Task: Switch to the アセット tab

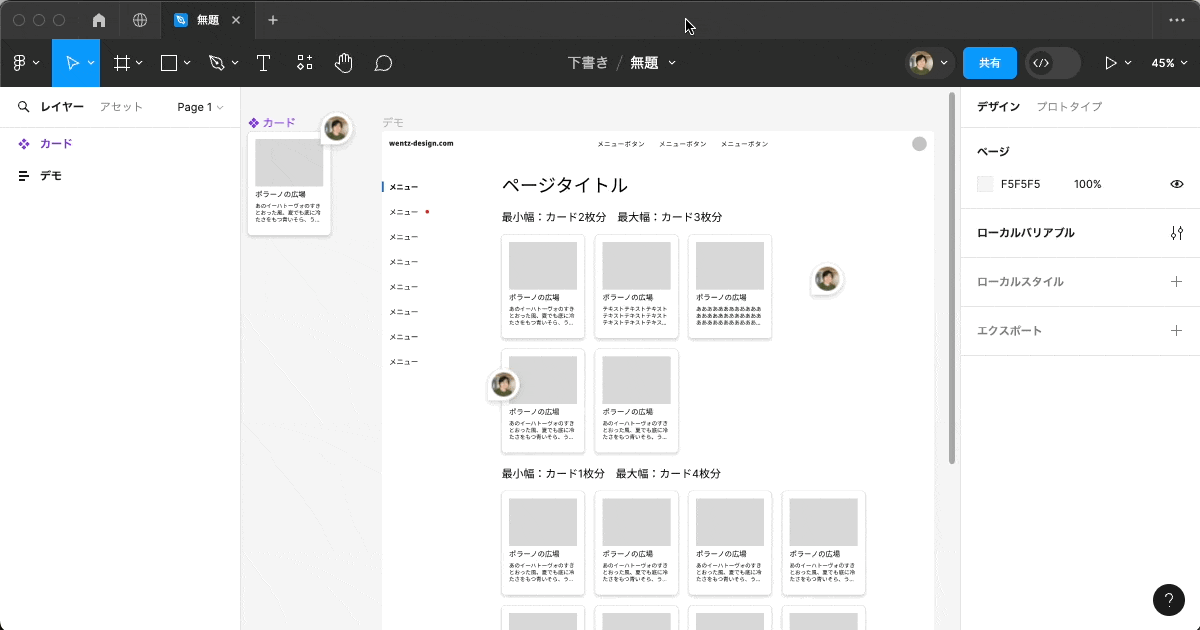Action: pyautogui.click(x=121, y=107)
